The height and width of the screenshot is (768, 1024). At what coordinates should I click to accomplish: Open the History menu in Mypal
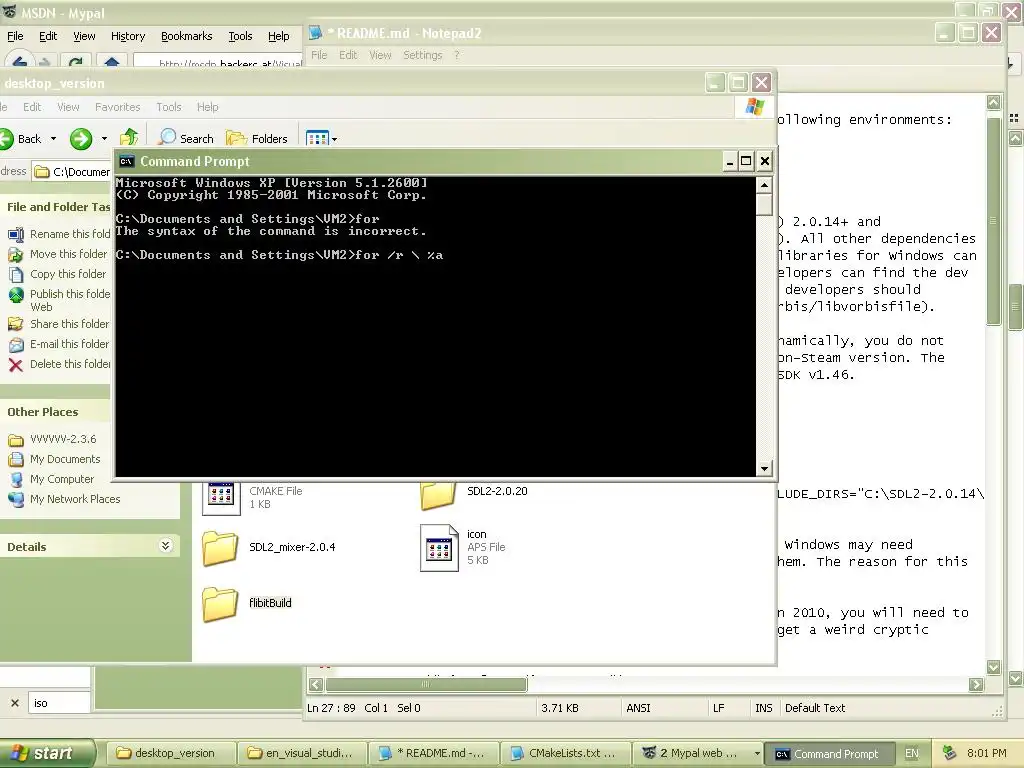click(128, 36)
